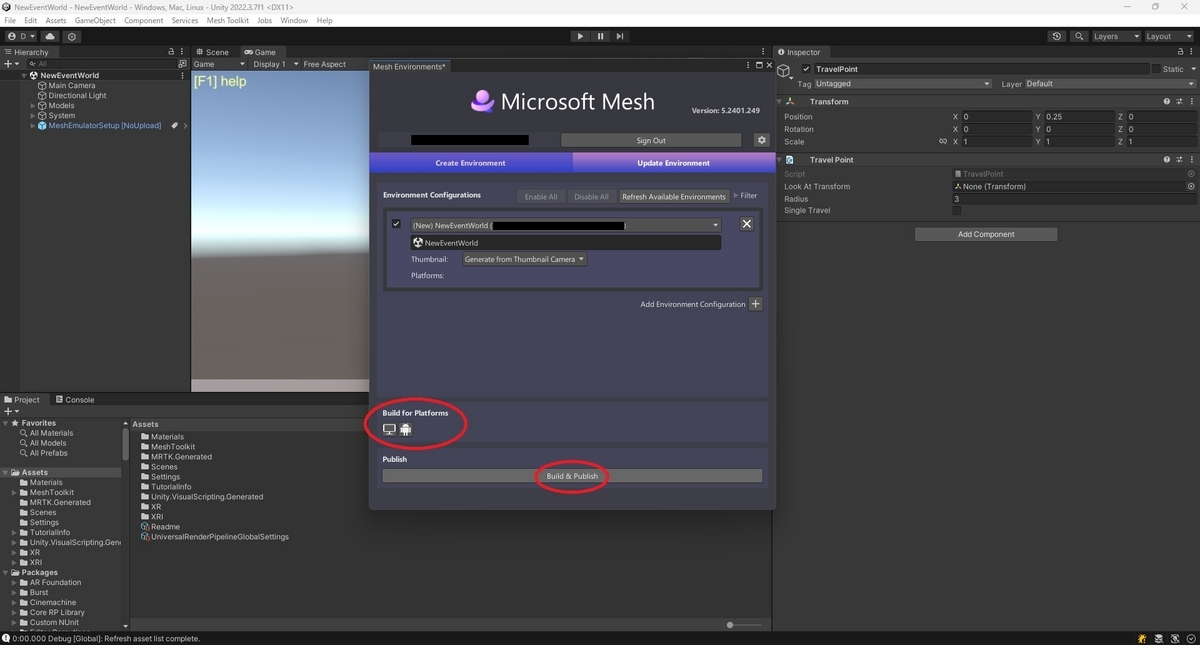The height and width of the screenshot is (645, 1200).
Task: Select All Materials favorite search
Action: pos(51,433)
